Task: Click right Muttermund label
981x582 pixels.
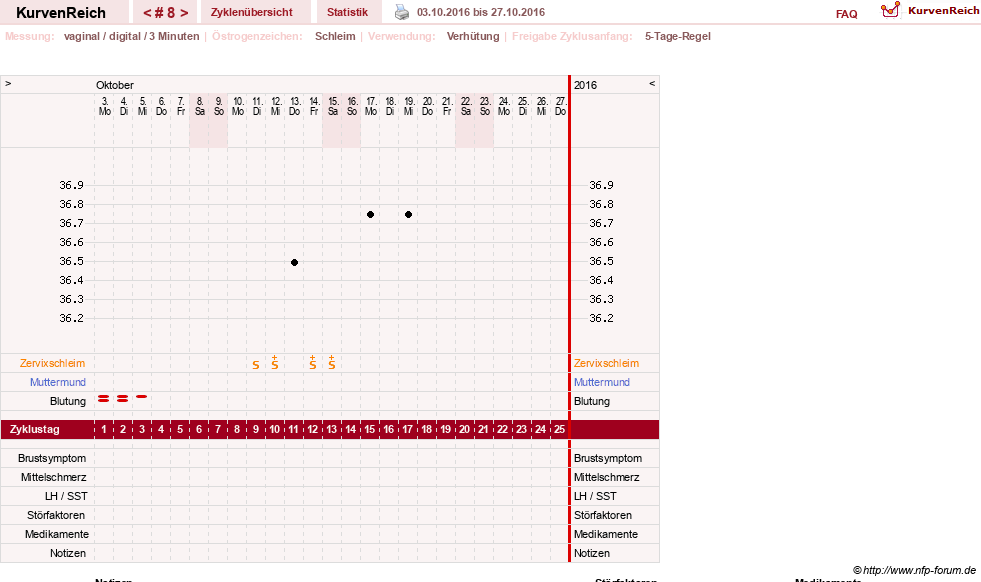Action: click(x=602, y=382)
